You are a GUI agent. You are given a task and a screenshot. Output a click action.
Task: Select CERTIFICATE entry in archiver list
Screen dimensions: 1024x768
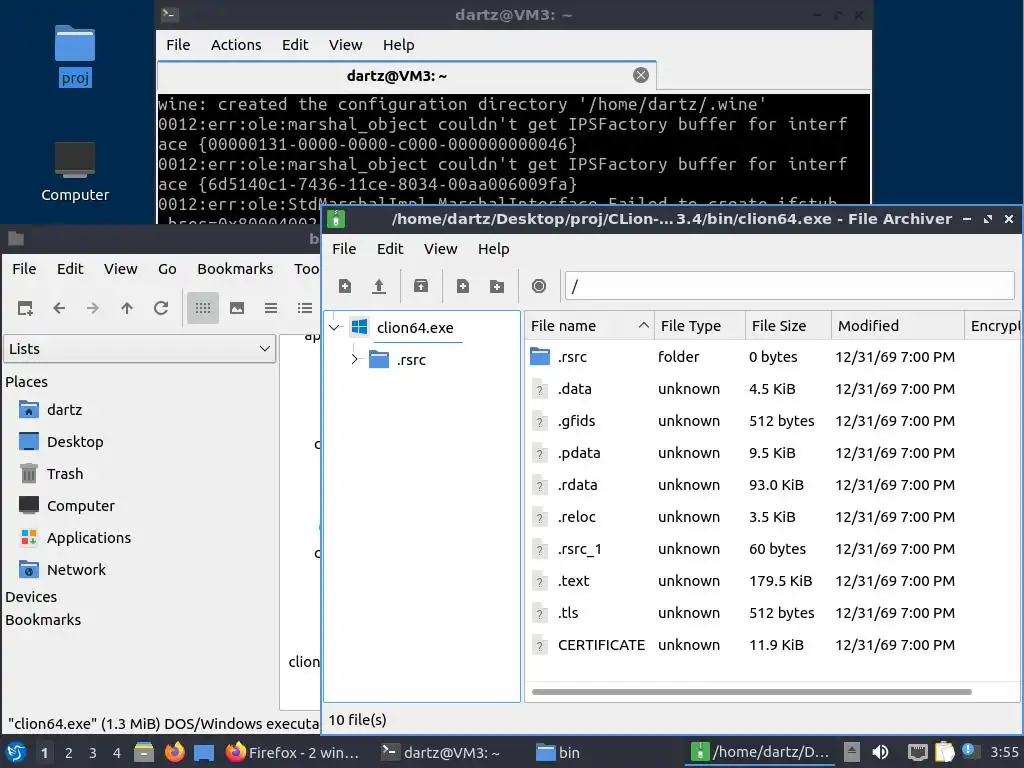point(773,645)
